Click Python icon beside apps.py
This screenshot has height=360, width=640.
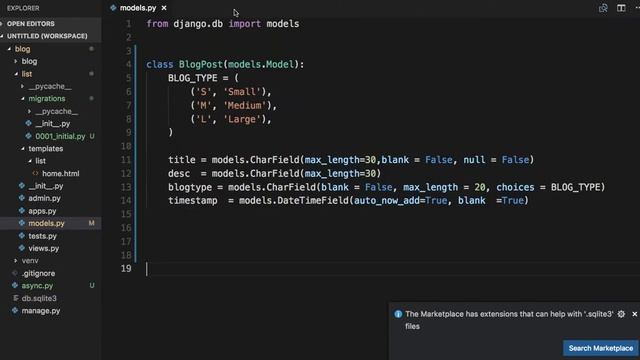[x=22, y=211]
